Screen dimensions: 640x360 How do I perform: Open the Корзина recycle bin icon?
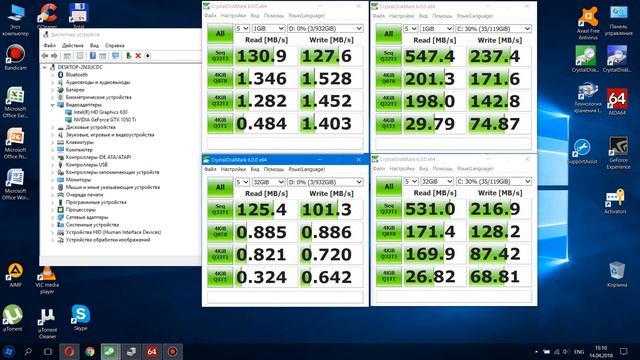pos(617,275)
